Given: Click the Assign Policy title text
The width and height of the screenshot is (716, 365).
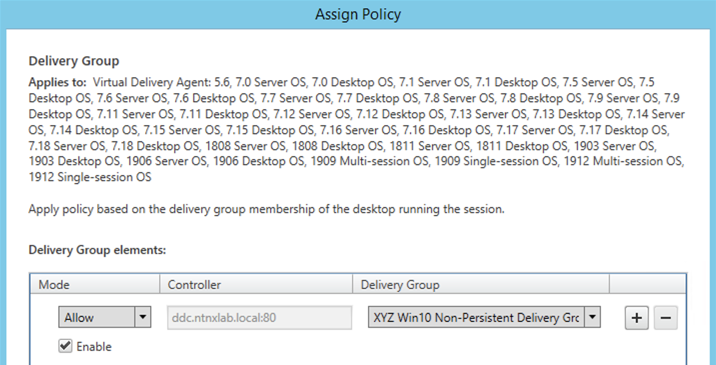Looking at the screenshot, I should [358, 14].
